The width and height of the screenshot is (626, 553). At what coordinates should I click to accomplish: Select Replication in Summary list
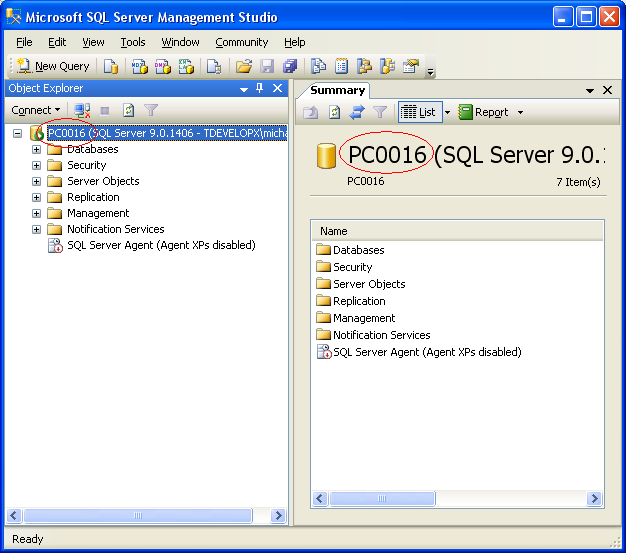click(x=351, y=301)
